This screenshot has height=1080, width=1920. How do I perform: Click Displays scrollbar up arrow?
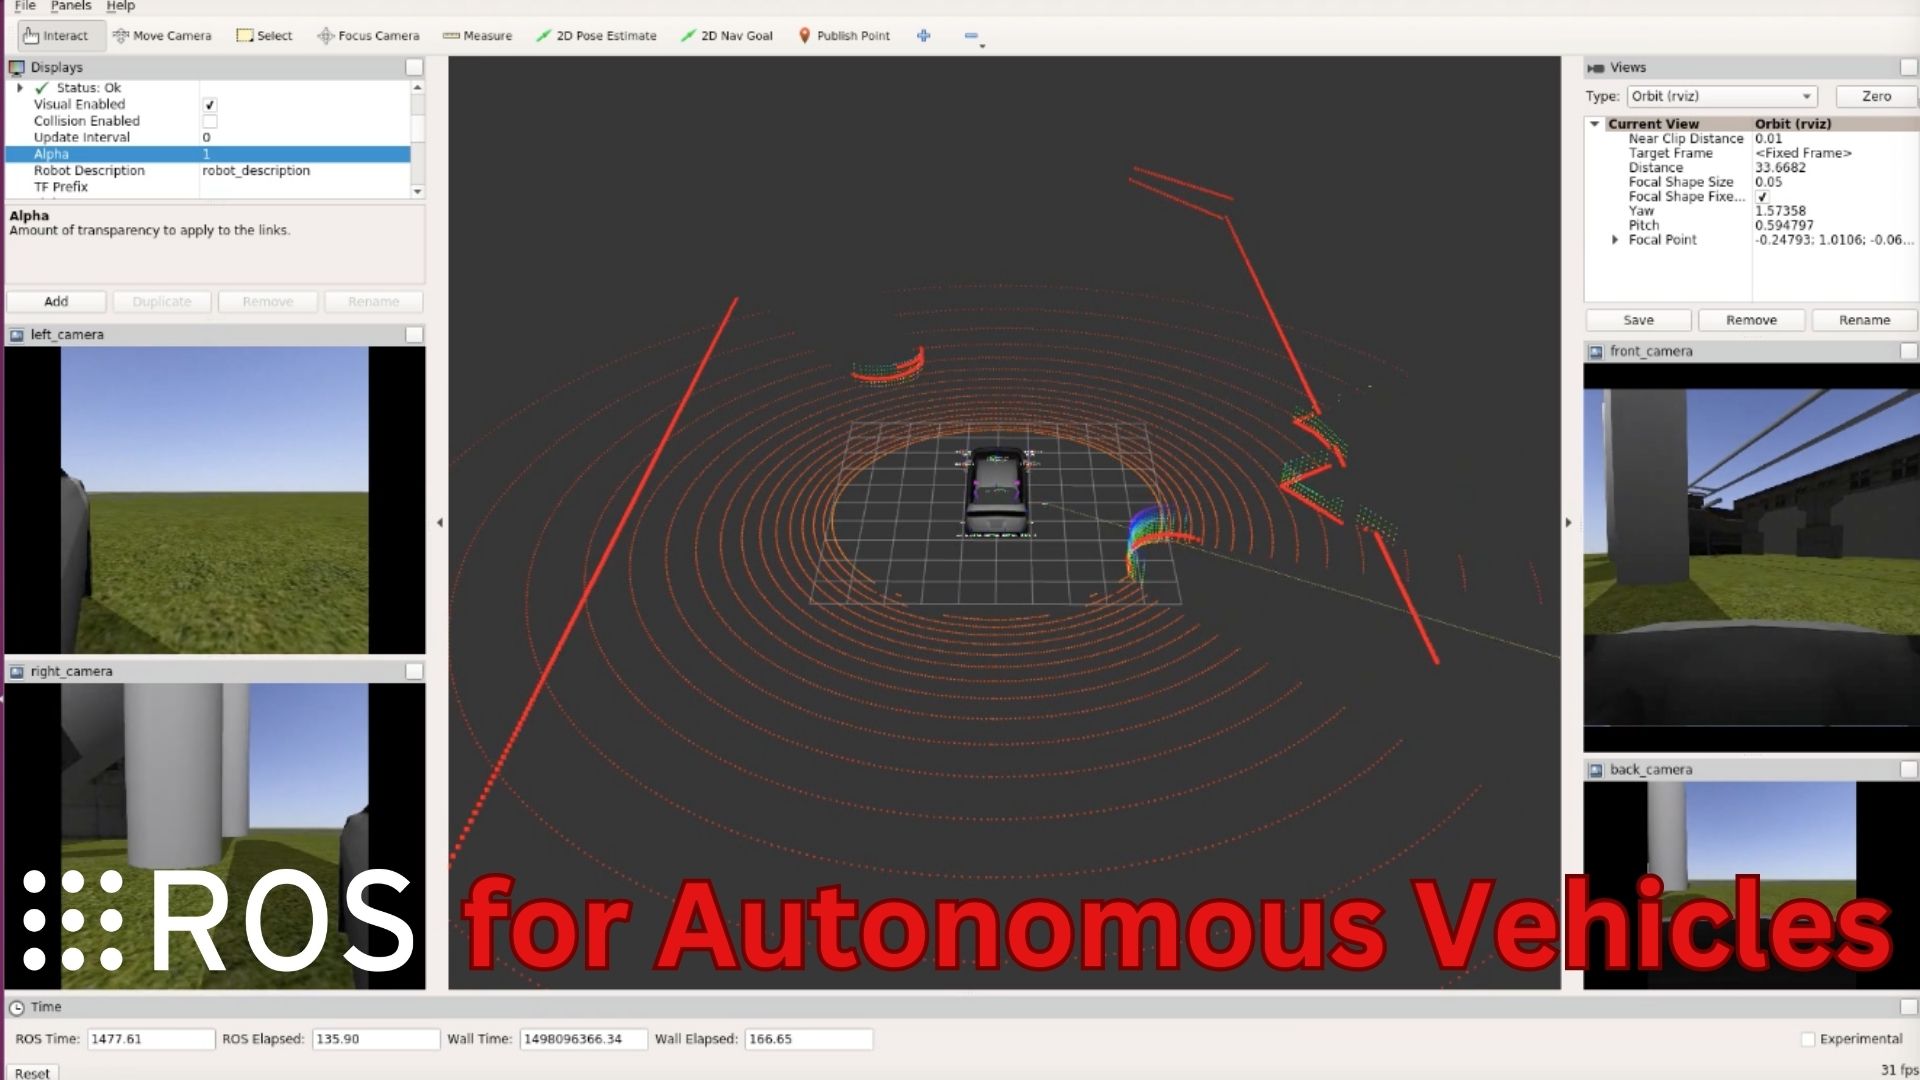pos(417,88)
